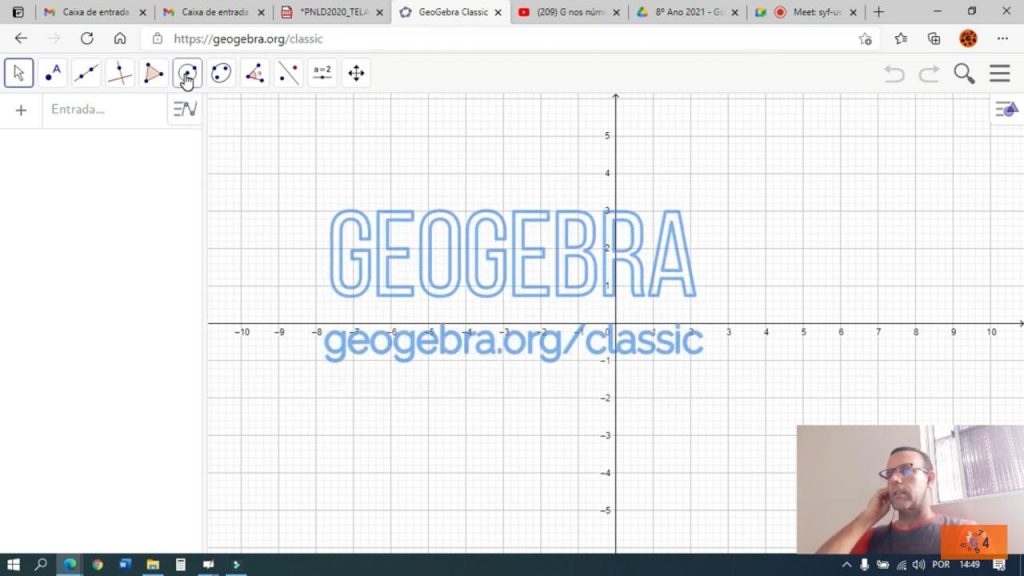
Task: Close the GeoGebra Classic tab
Action: [x=498, y=12]
